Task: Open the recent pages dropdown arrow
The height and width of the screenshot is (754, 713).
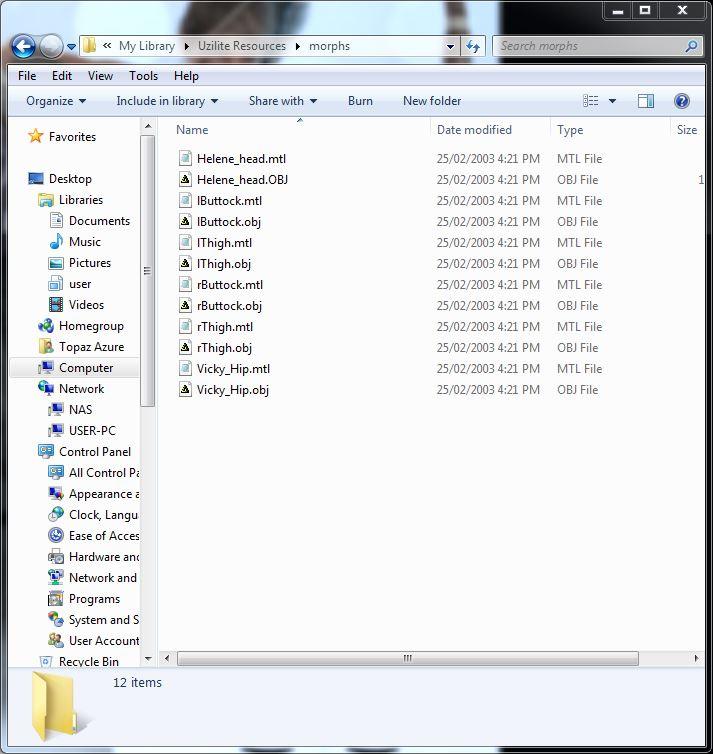Action: click(x=71, y=47)
